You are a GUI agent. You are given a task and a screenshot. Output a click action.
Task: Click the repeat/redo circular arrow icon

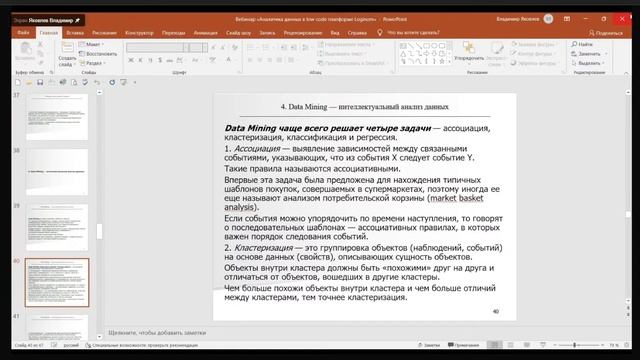[x=112, y=82]
